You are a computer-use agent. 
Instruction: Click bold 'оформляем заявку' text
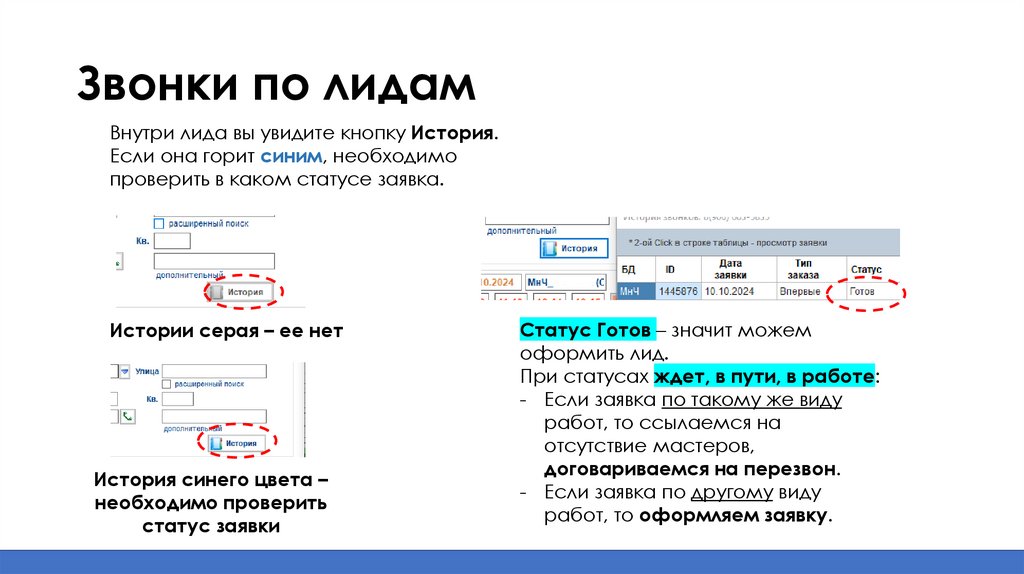733,515
